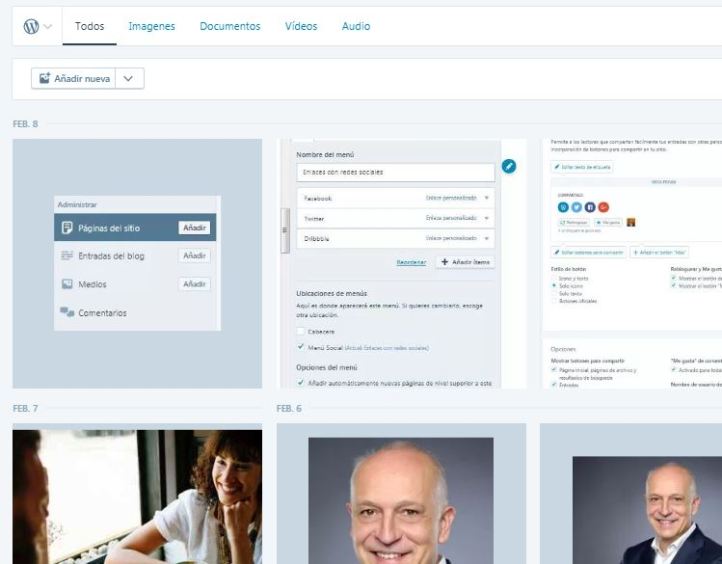Open the Añadir nueva dropdown arrow
This screenshot has width=722, height=564.
[129, 78]
